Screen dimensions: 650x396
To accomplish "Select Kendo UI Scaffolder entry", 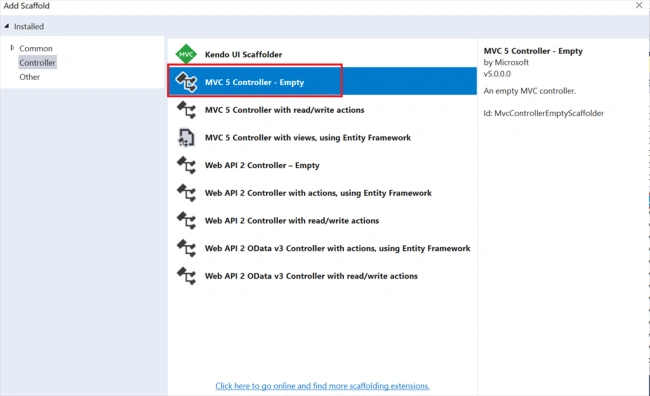I will [x=322, y=54].
